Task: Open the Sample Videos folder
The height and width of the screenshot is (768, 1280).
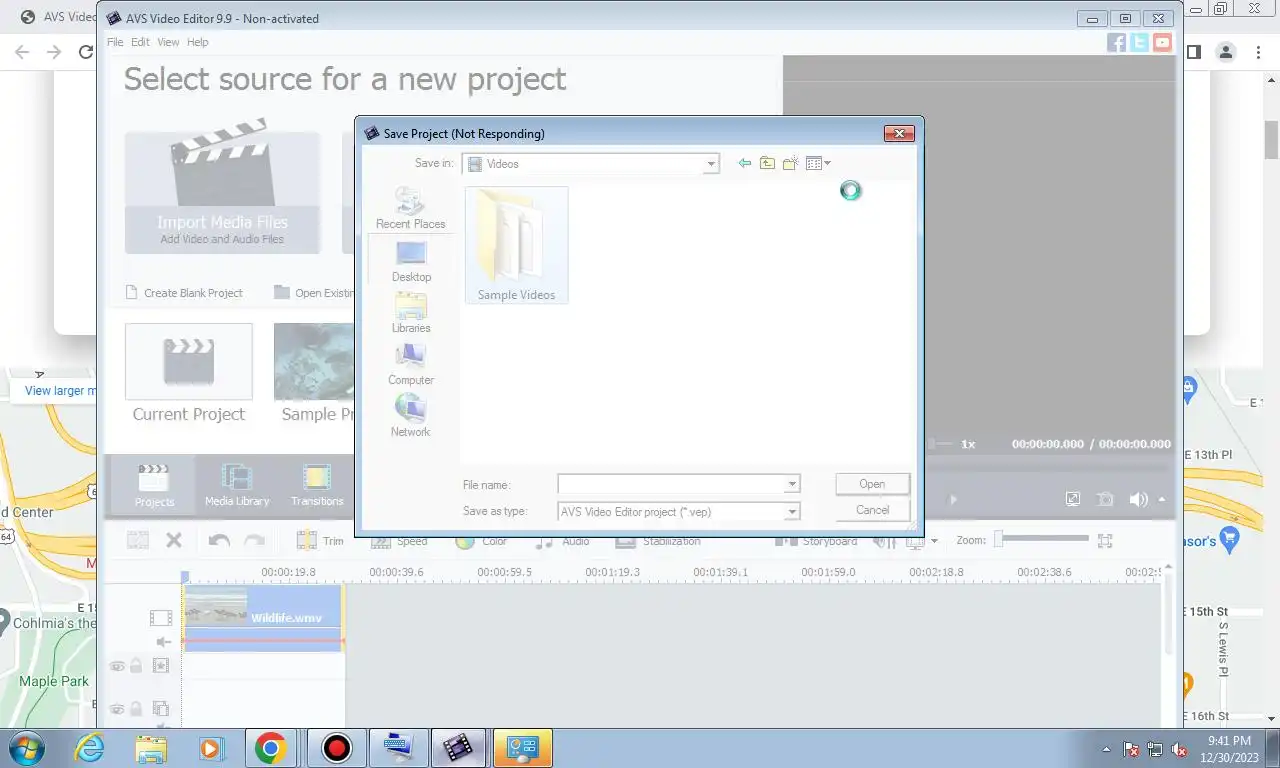Action: 516,245
